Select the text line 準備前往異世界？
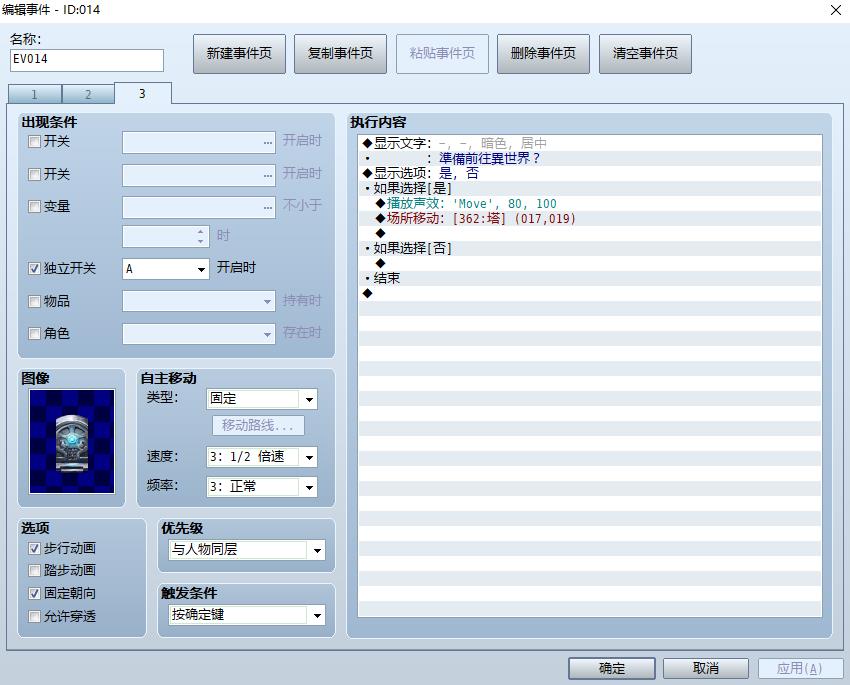850x685 pixels. coord(590,158)
